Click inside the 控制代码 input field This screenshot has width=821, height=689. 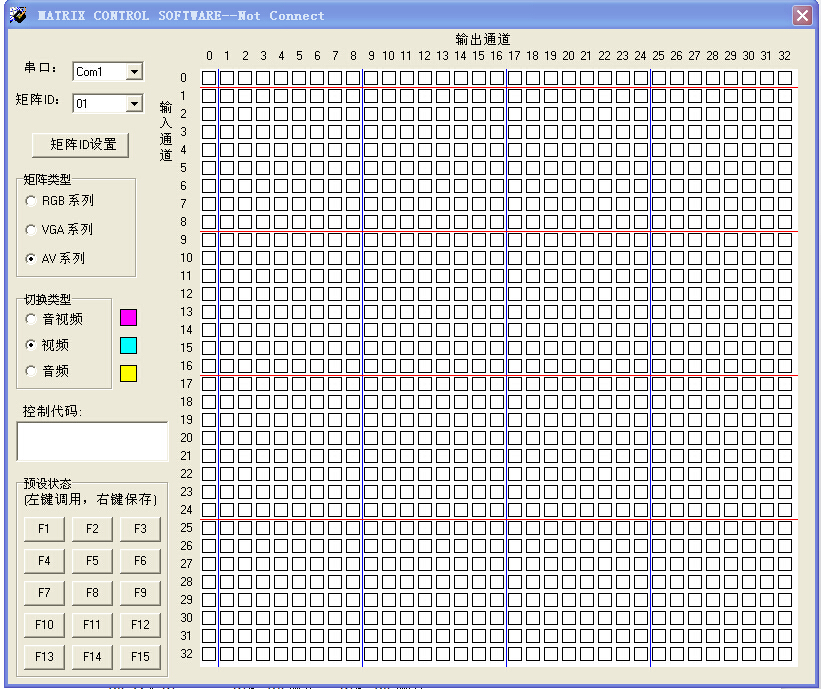point(91,441)
